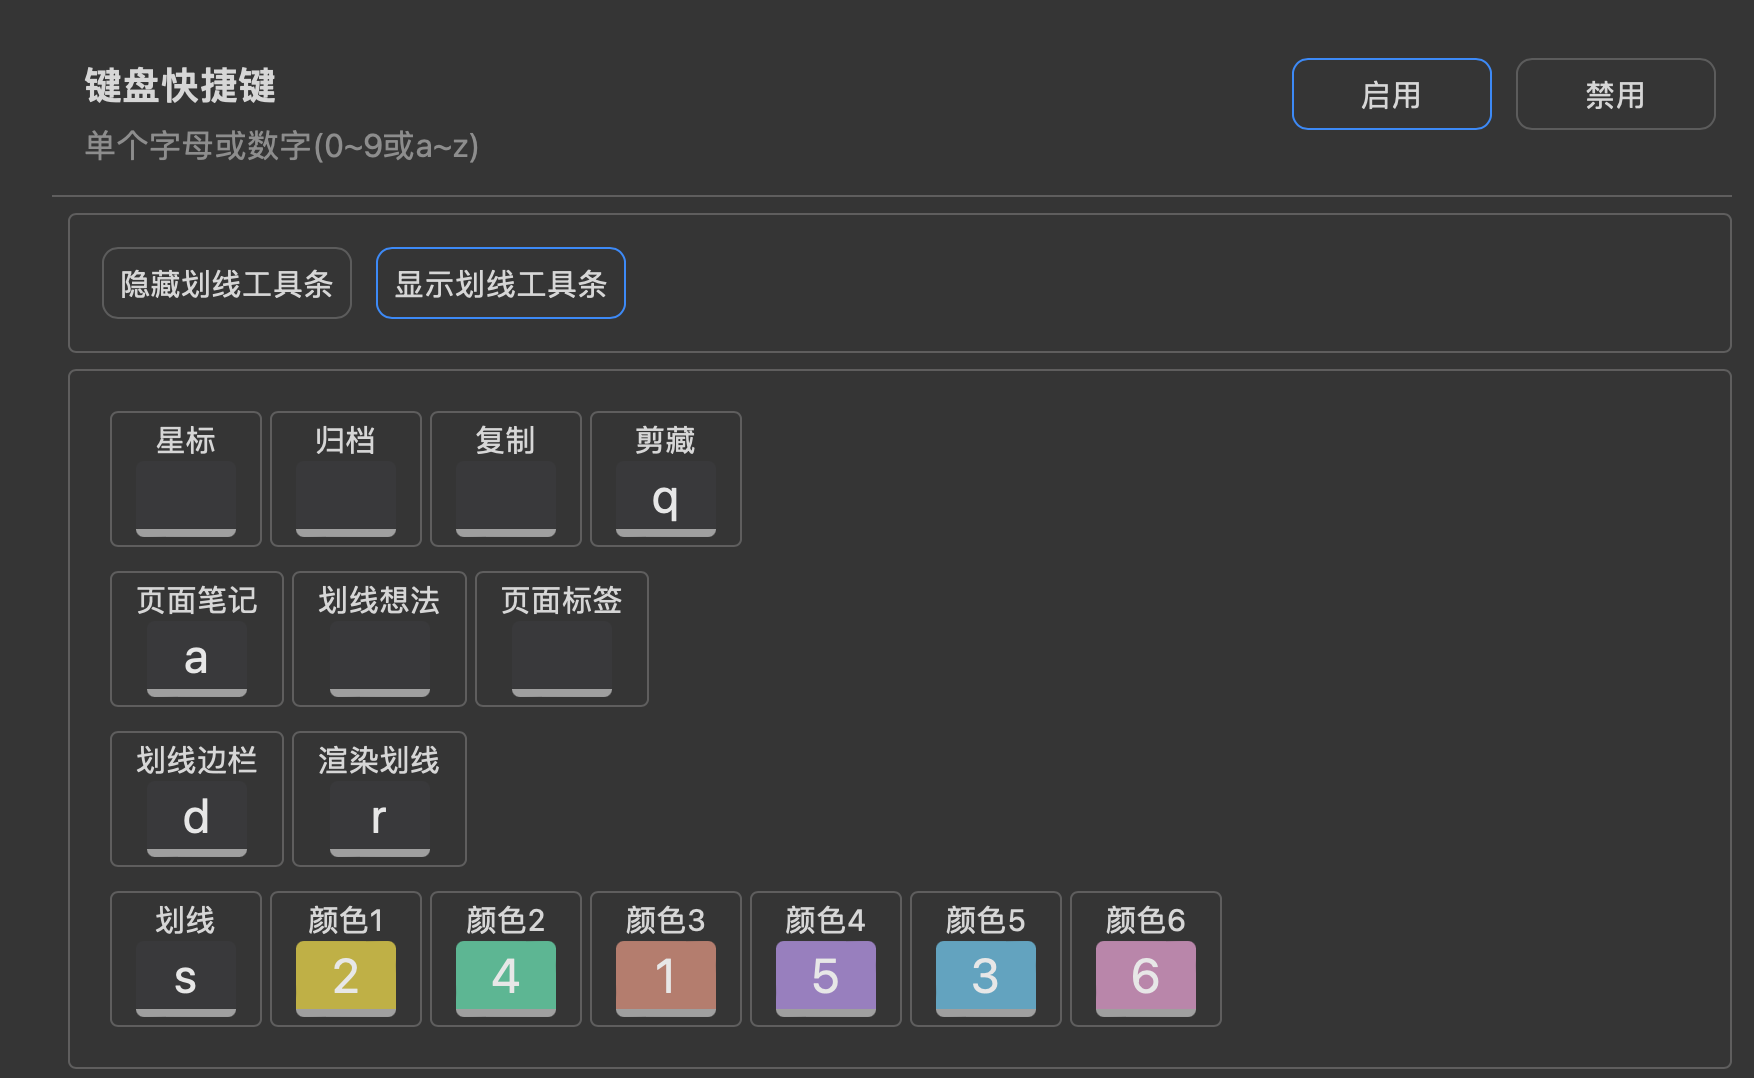Click the 禁用 (Disable) shortcuts button
The height and width of the screenshot is (1078, 1754).
click(1615, 94)
